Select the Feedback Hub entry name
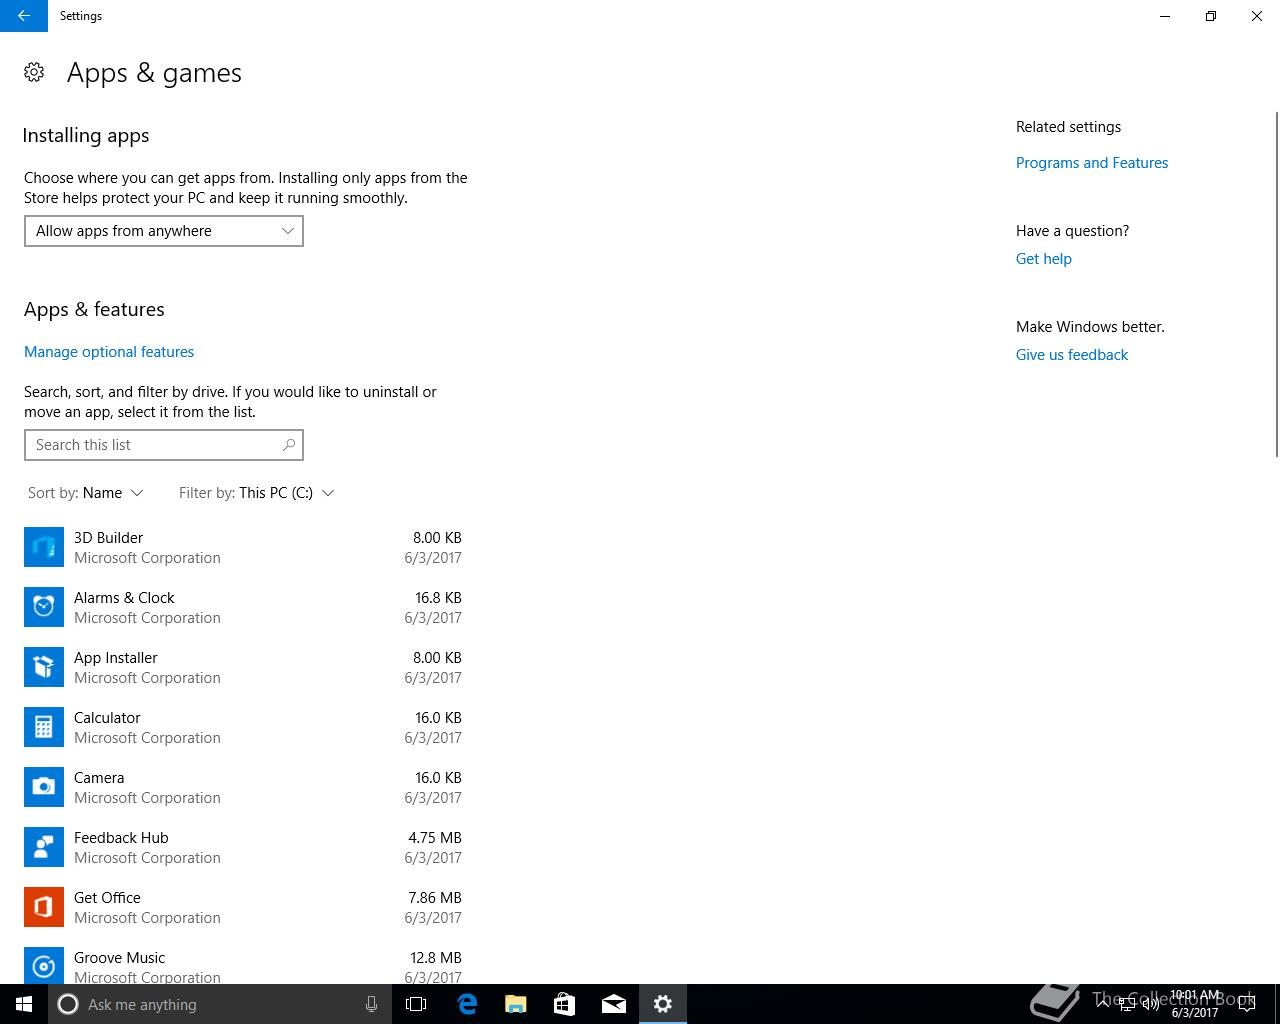Image resolution: width=1280 pixels, height=1024 pixels. tap(121, 838)
